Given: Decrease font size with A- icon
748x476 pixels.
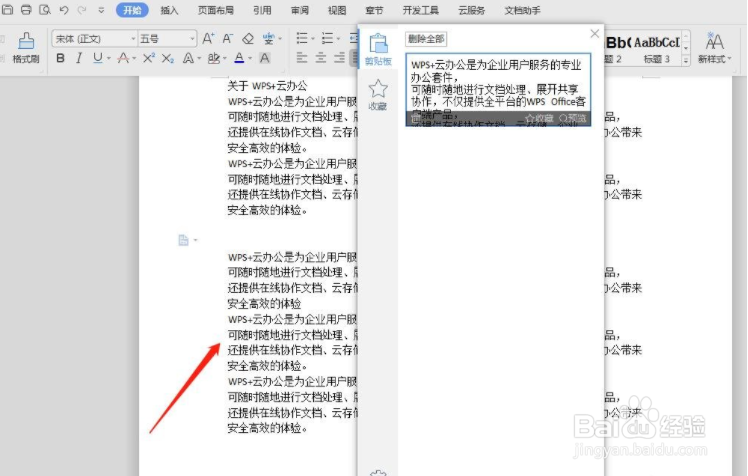Looking at the screenshot, I should click(228, 39).
